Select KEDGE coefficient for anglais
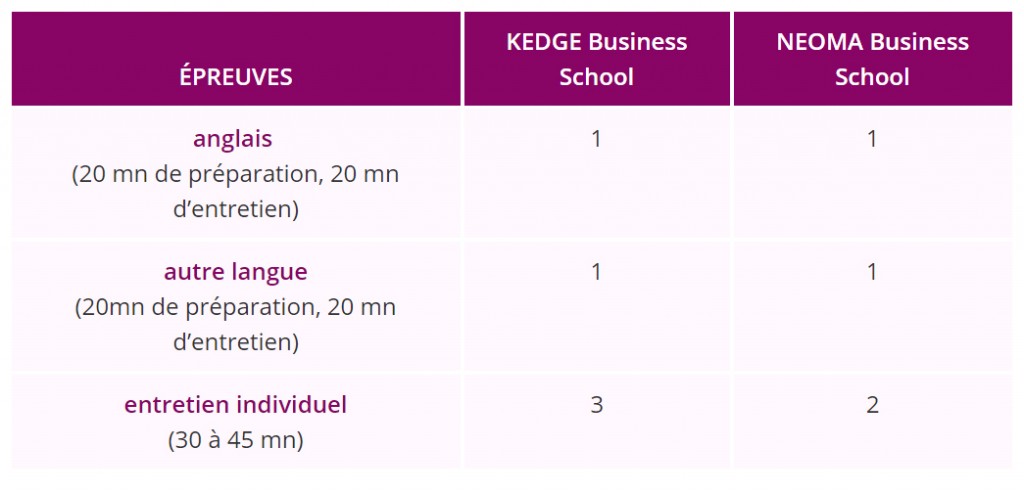1024x493 pixels. 596,140
